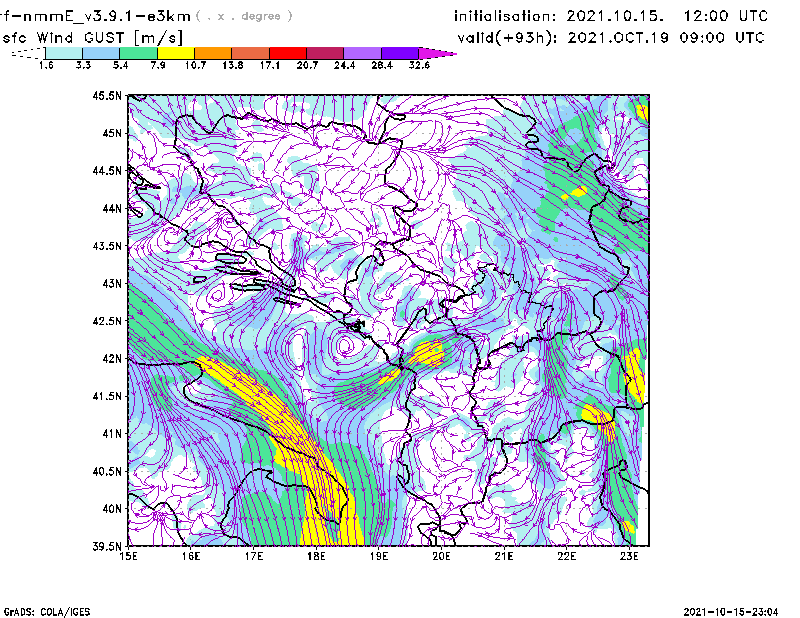Select the longitude label '16E'
Viewport: 800px width, 618px height.
click(191, 556)
